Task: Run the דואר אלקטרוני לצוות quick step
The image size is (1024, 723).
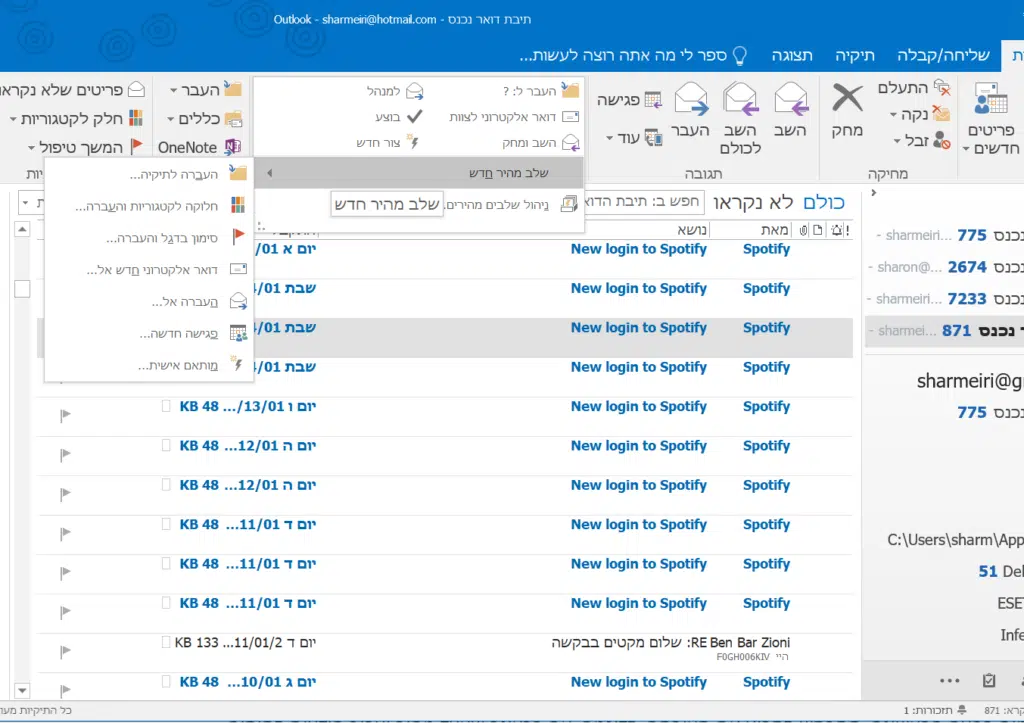Action: [x=514, y=117]
